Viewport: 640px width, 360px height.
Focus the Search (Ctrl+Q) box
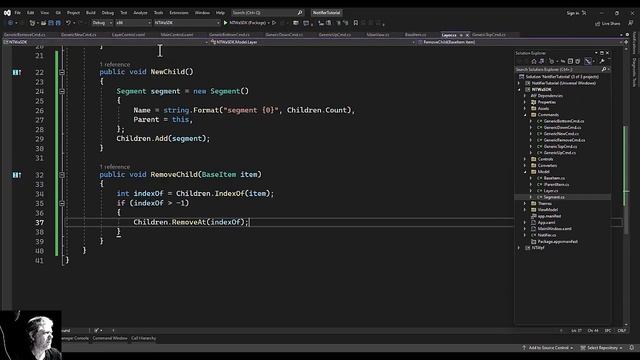tap(267, 13)
